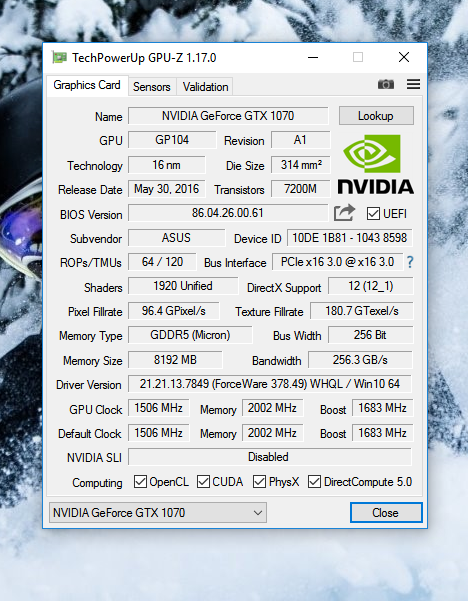Click the Revision field A1
This screenshot has height=601, width=468.
[301, 140]
